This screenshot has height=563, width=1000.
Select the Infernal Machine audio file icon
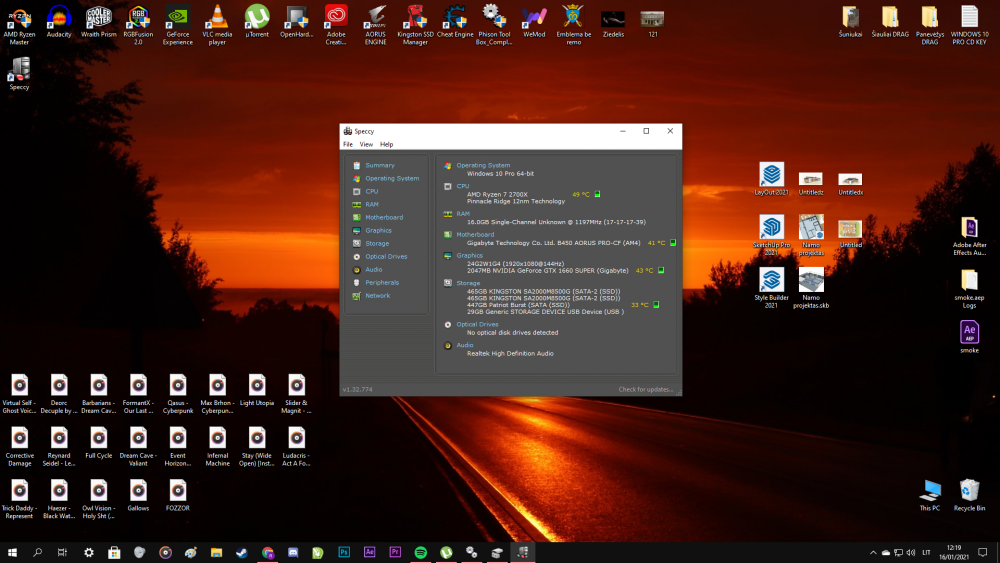[217, 446]
